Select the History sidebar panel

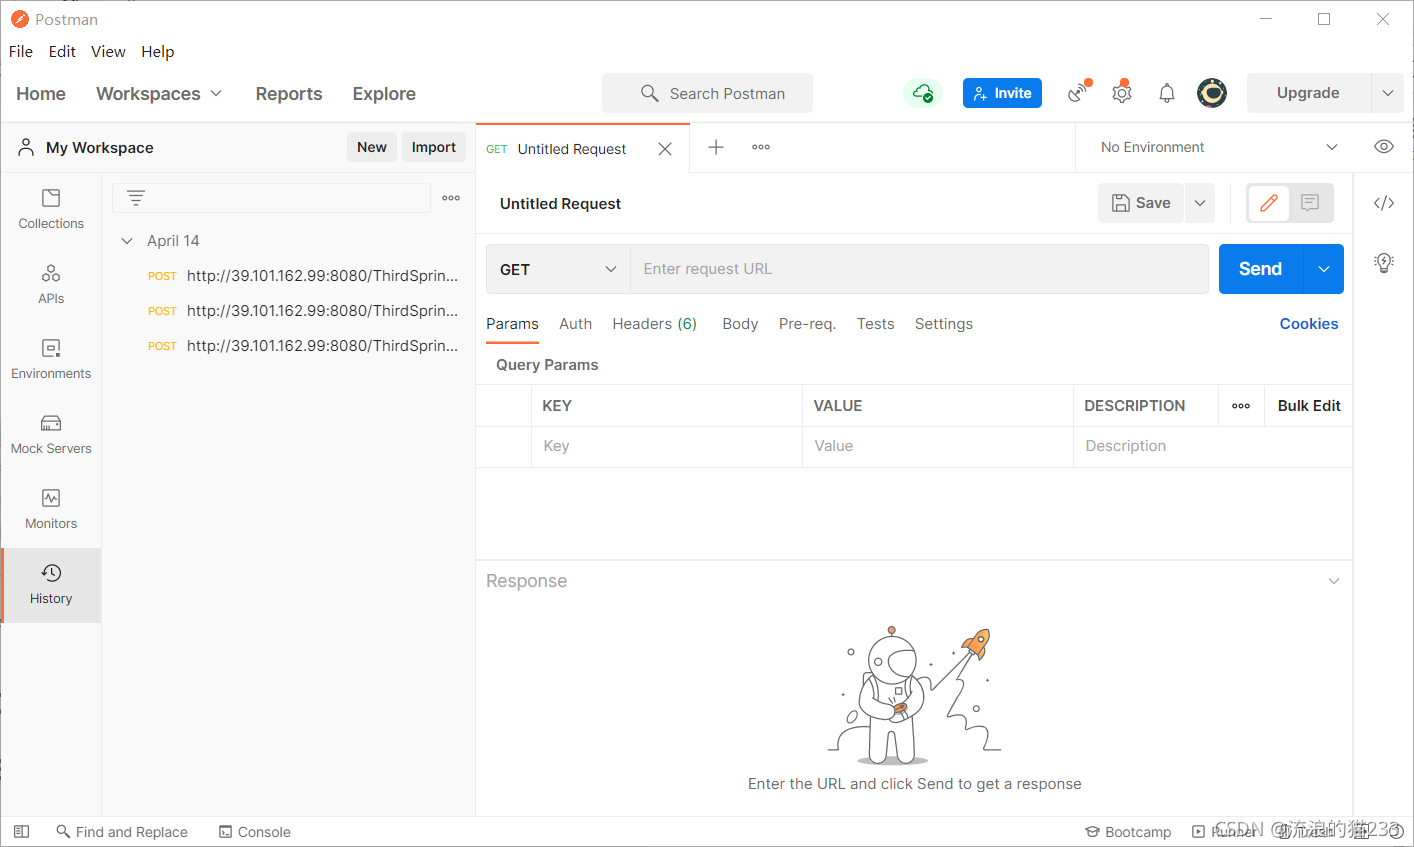pyautogui.click(x=51, y=585)
